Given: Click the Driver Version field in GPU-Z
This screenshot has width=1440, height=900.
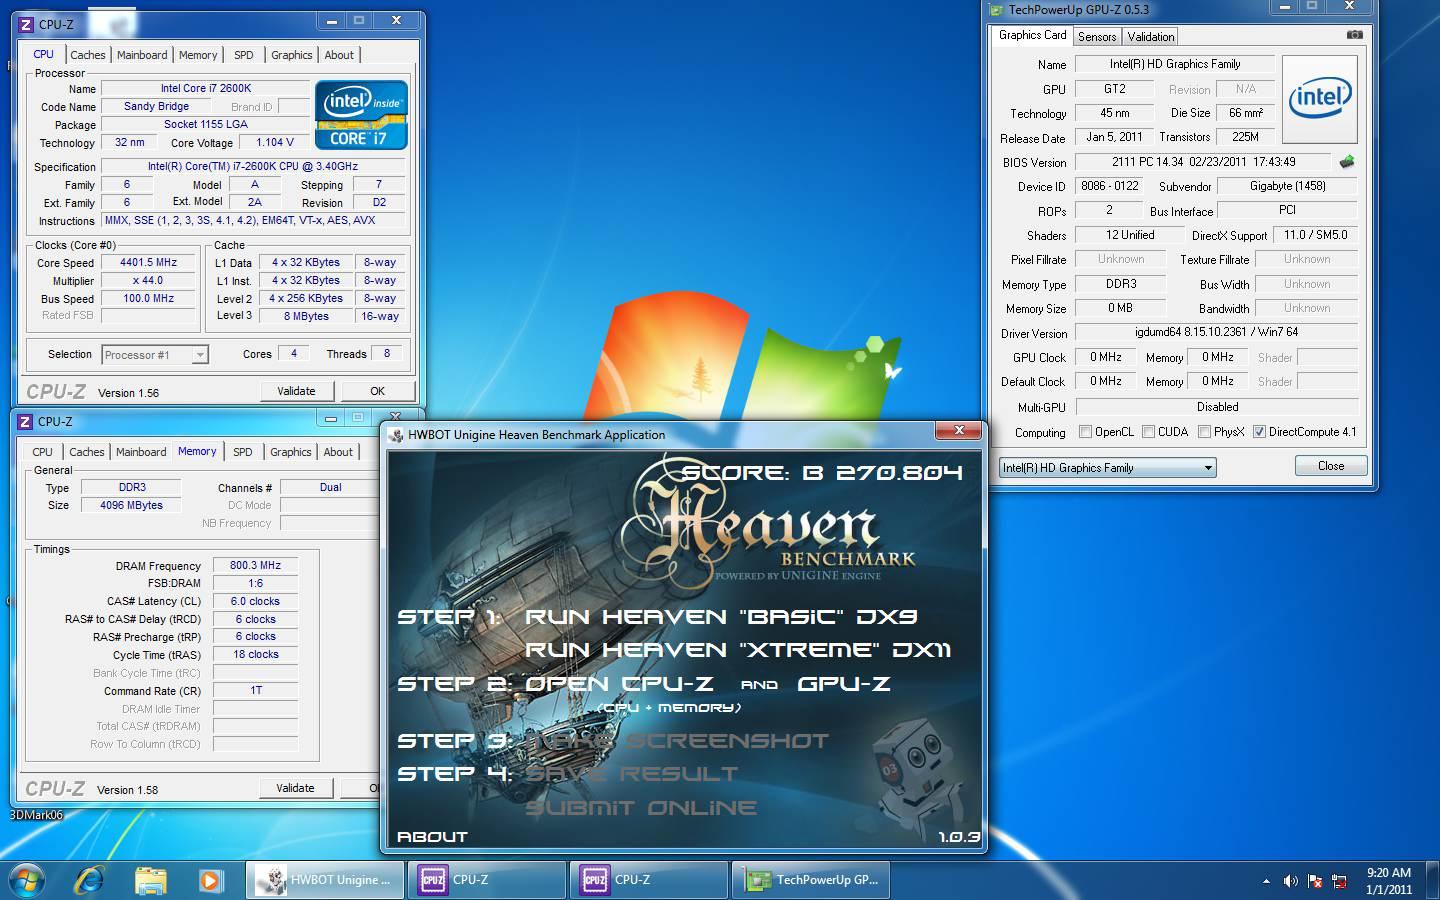Looking at the screenshot, I should pos(1216,332).
